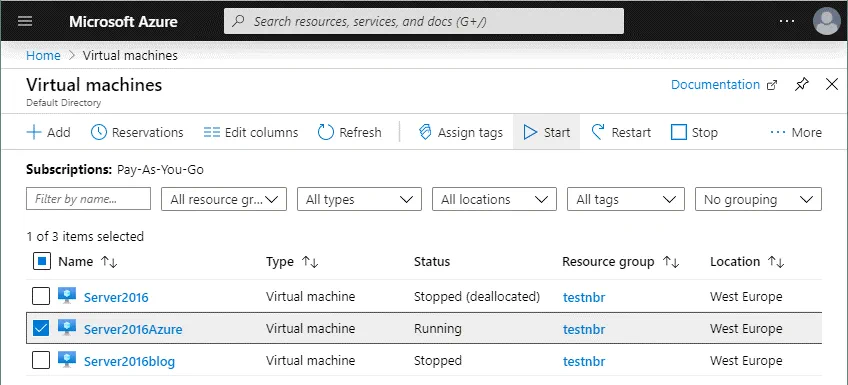This screenshot has height=385, width=848.
Task: Close the Virtual machines blade
Action: click(x=832, y=84)
